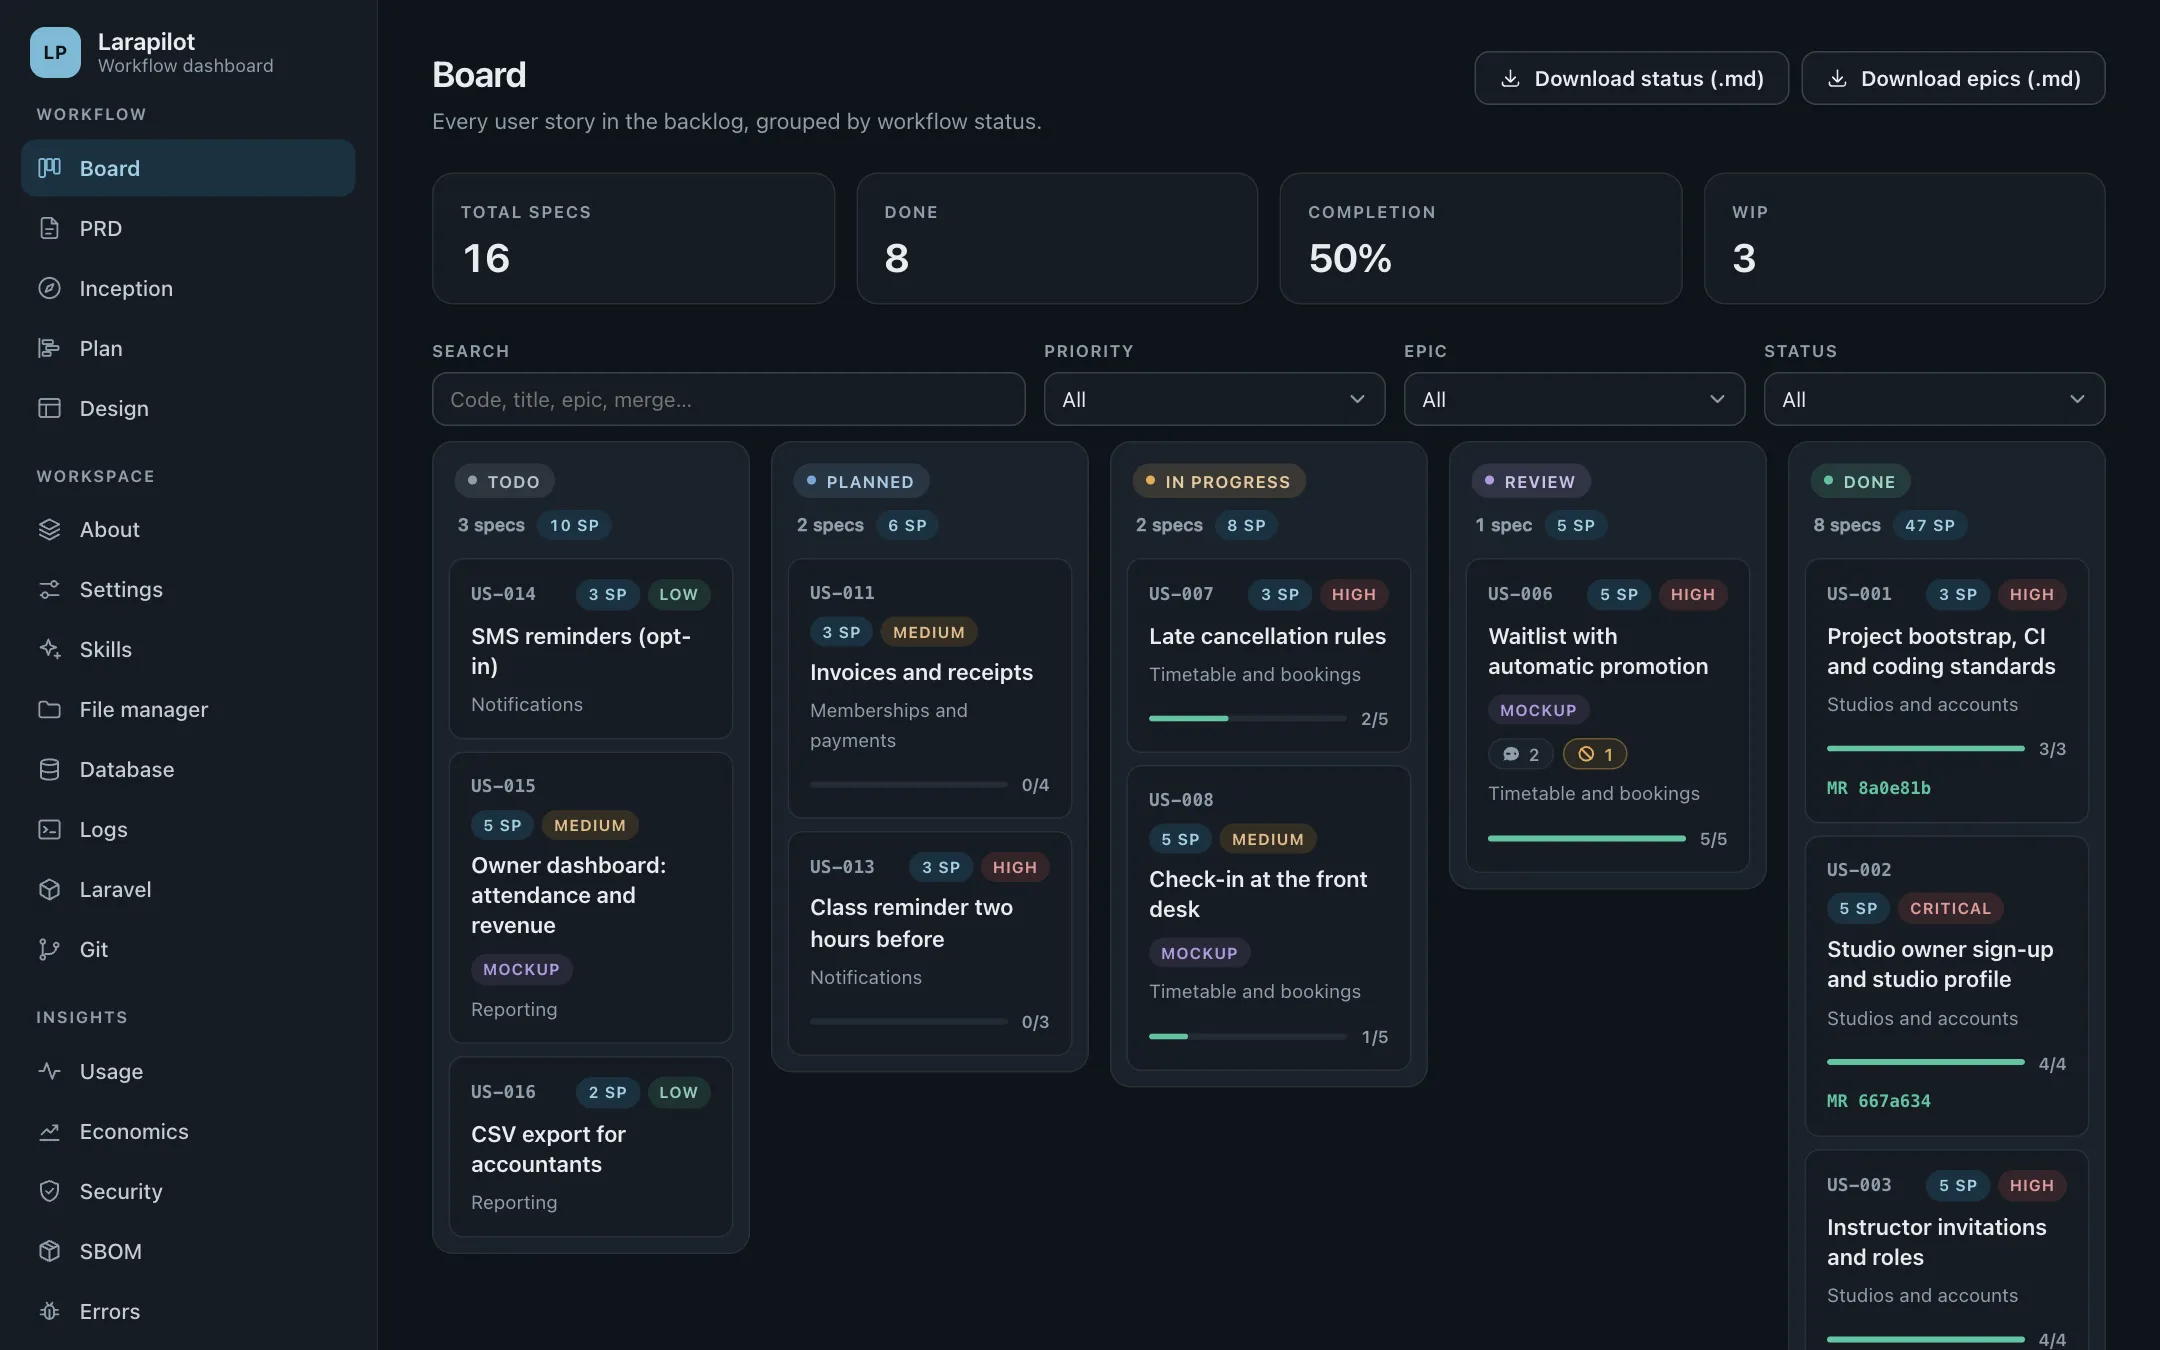Click the Board kanban icon in the sidebar
Viewport: 2160px width, 1350px height.
49,168
